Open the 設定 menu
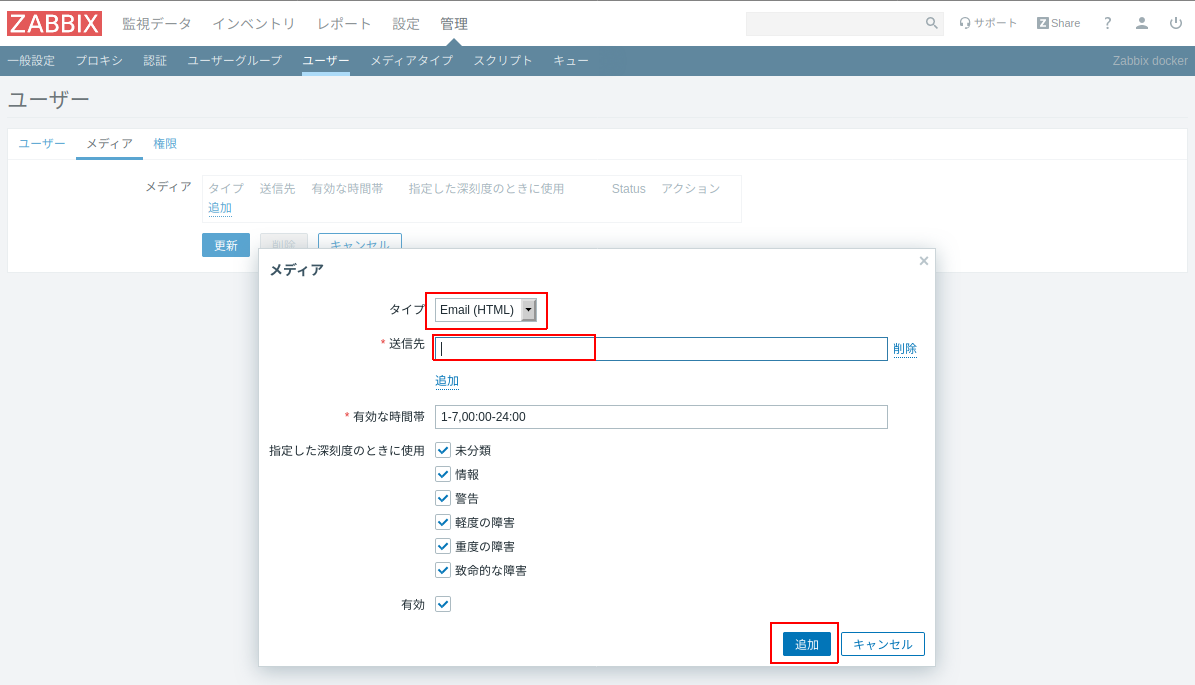Screen dimensions: 1195x685 (x=406, y=24)
